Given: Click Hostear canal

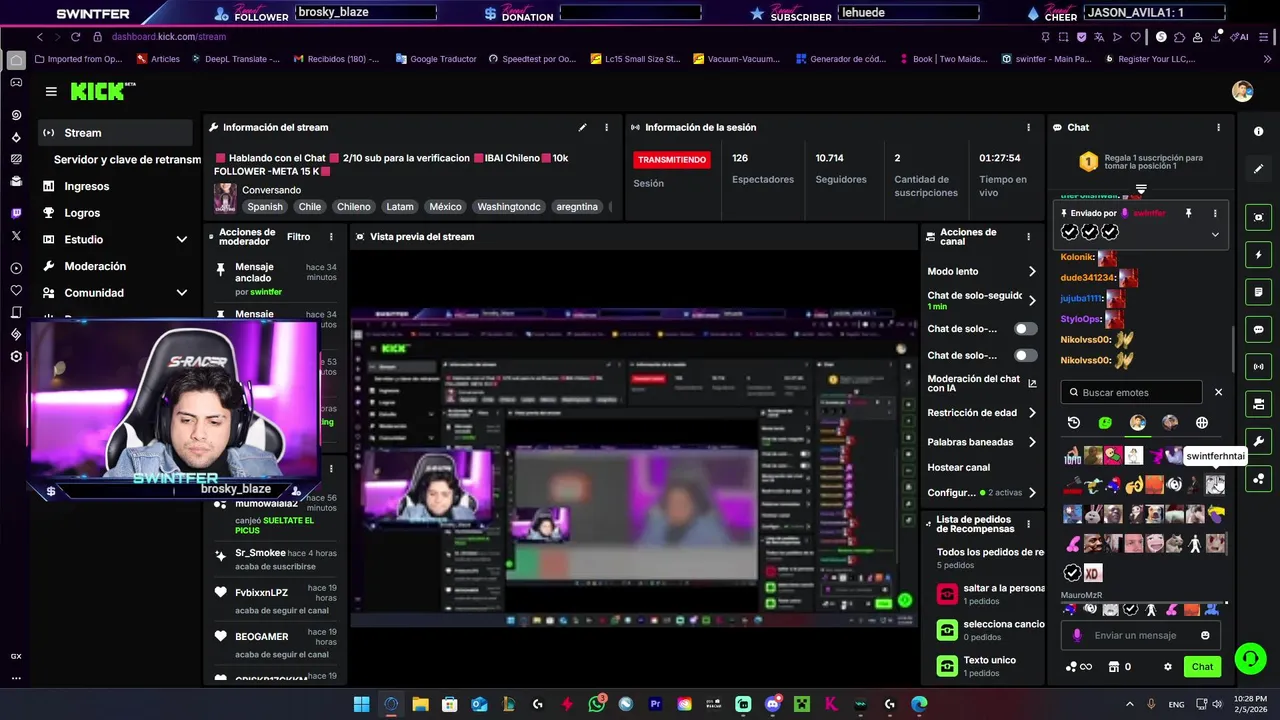Looking at the screenshot, I should pyautogui.click(x=958, y=467).
